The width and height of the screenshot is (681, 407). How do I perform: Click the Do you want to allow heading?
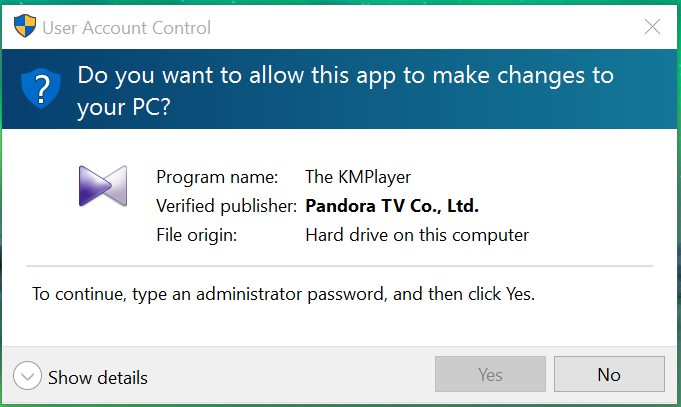(345, 91)
